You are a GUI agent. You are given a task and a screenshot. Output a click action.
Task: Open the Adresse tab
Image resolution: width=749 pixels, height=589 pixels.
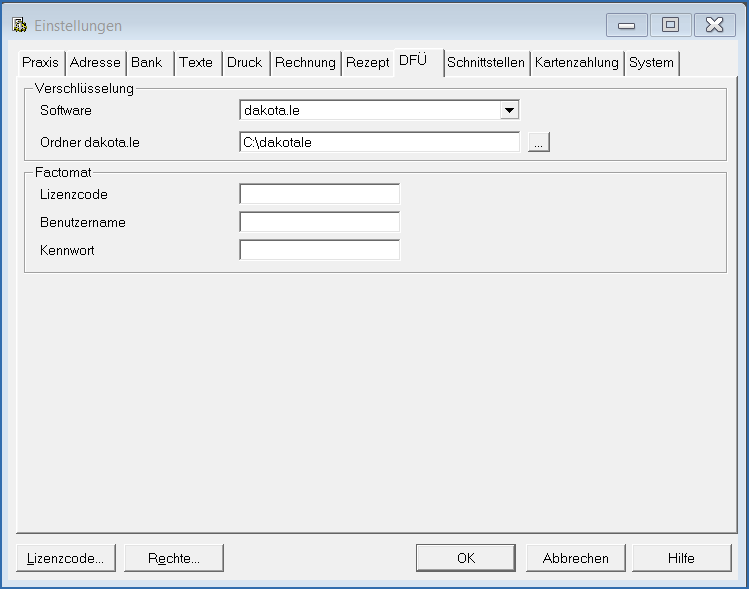95,63
